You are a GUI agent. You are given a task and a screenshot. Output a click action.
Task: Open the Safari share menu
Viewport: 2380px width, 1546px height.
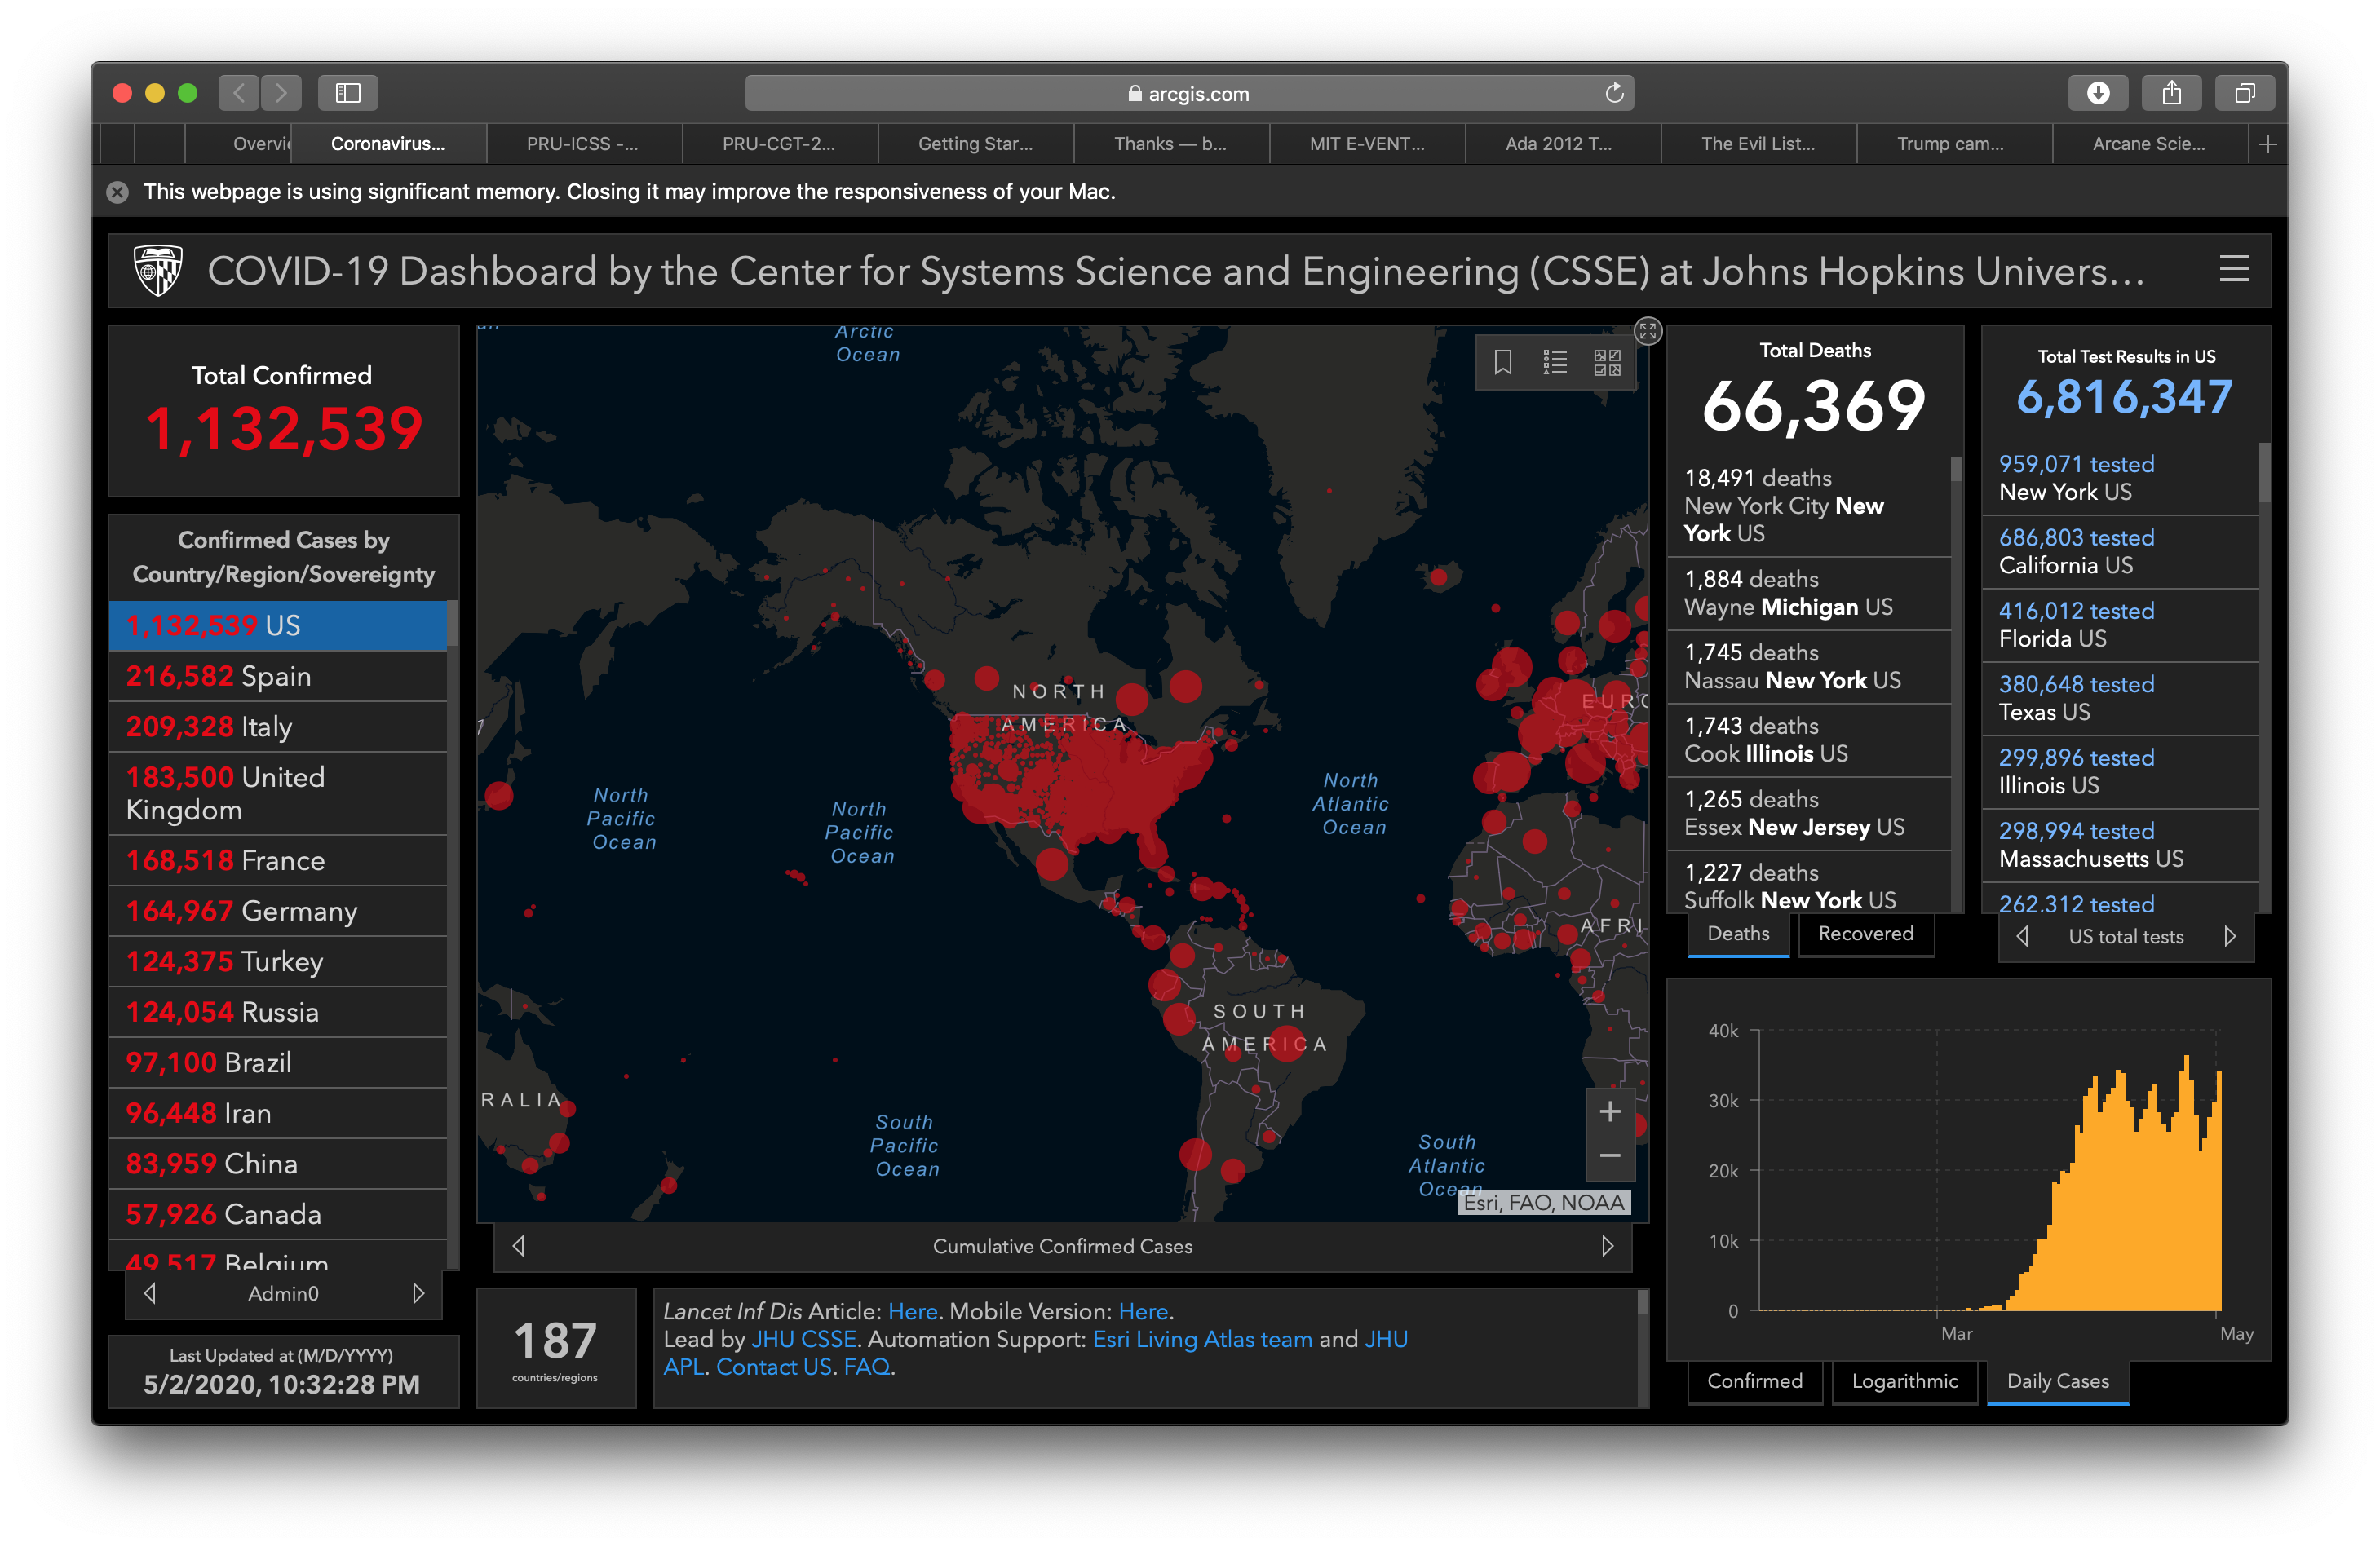2172,93
